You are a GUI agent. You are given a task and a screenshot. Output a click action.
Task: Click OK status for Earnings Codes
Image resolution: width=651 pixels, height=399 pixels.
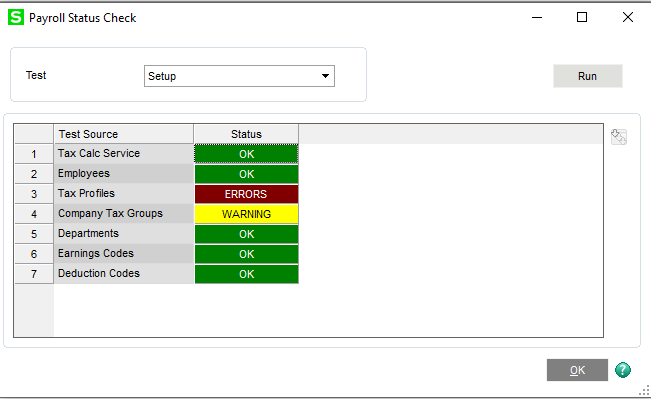tap(247, 254)
